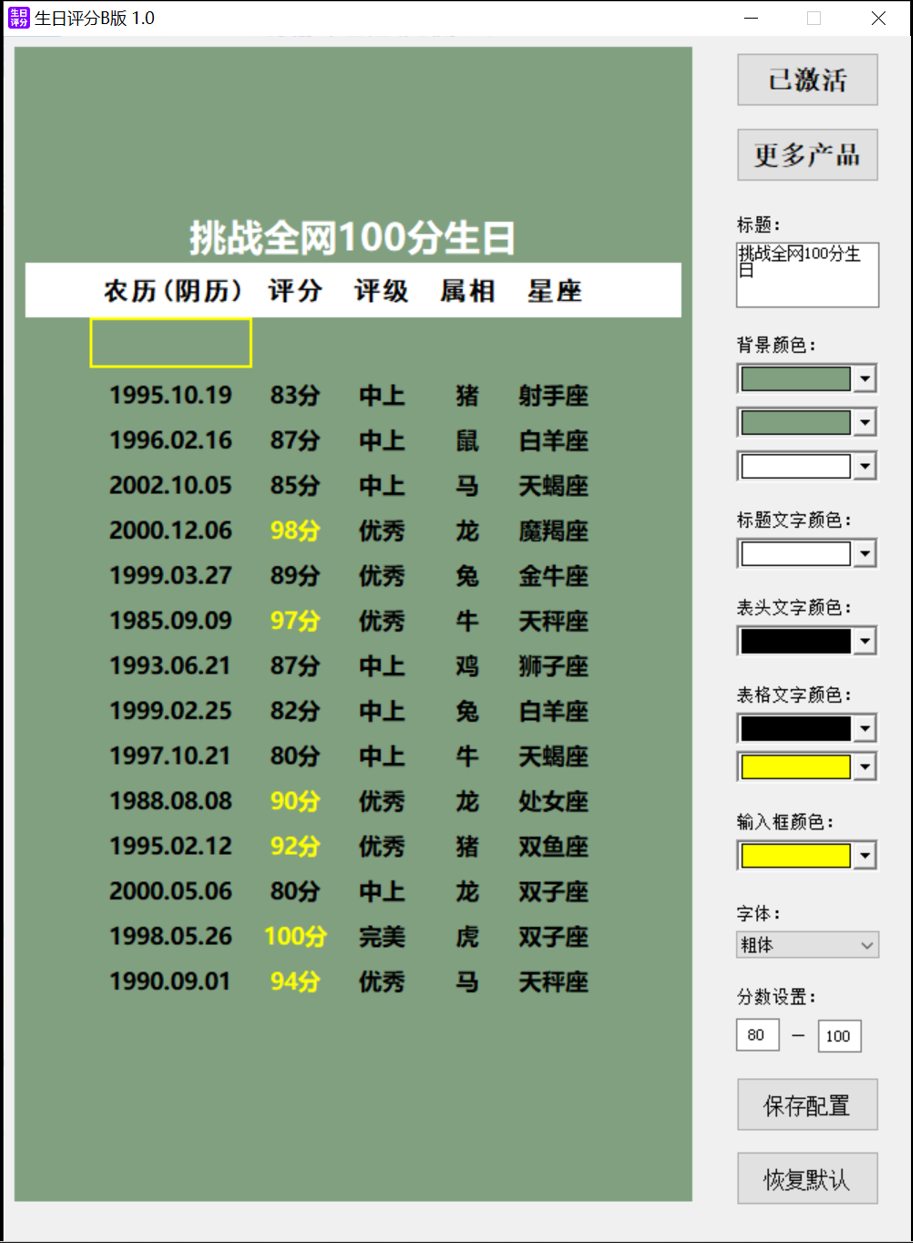913x1243 pixels.
Task: Open the 标题文字颜色 dropdown arrow
Action: [x=865, y=553]
